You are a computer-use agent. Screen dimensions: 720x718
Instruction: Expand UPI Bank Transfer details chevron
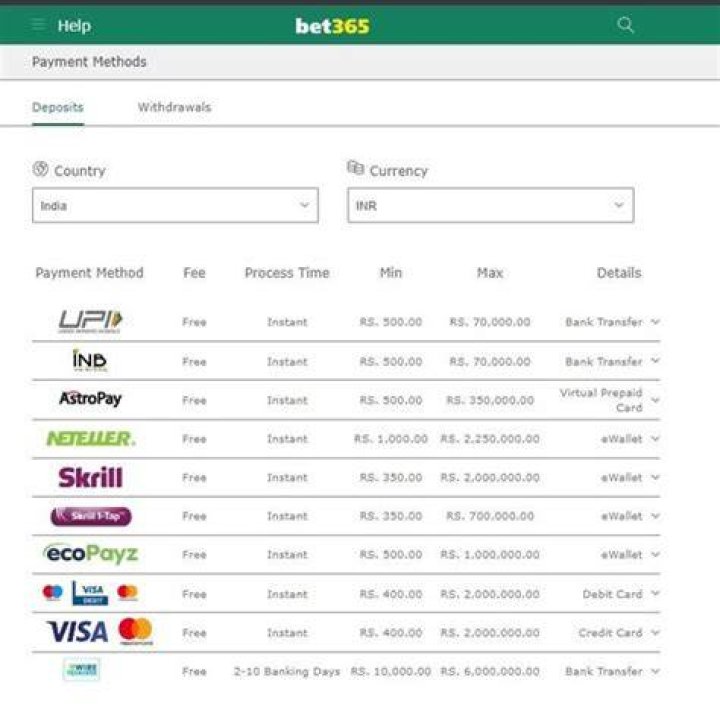[x=655, y=322]
